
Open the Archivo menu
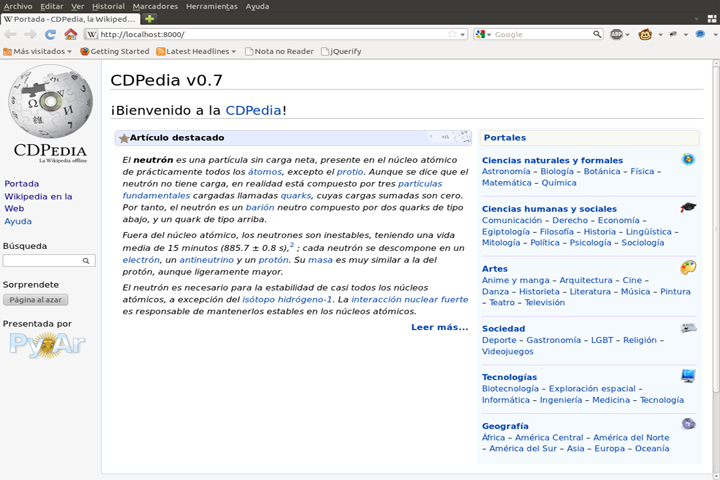tap(18, 6)
